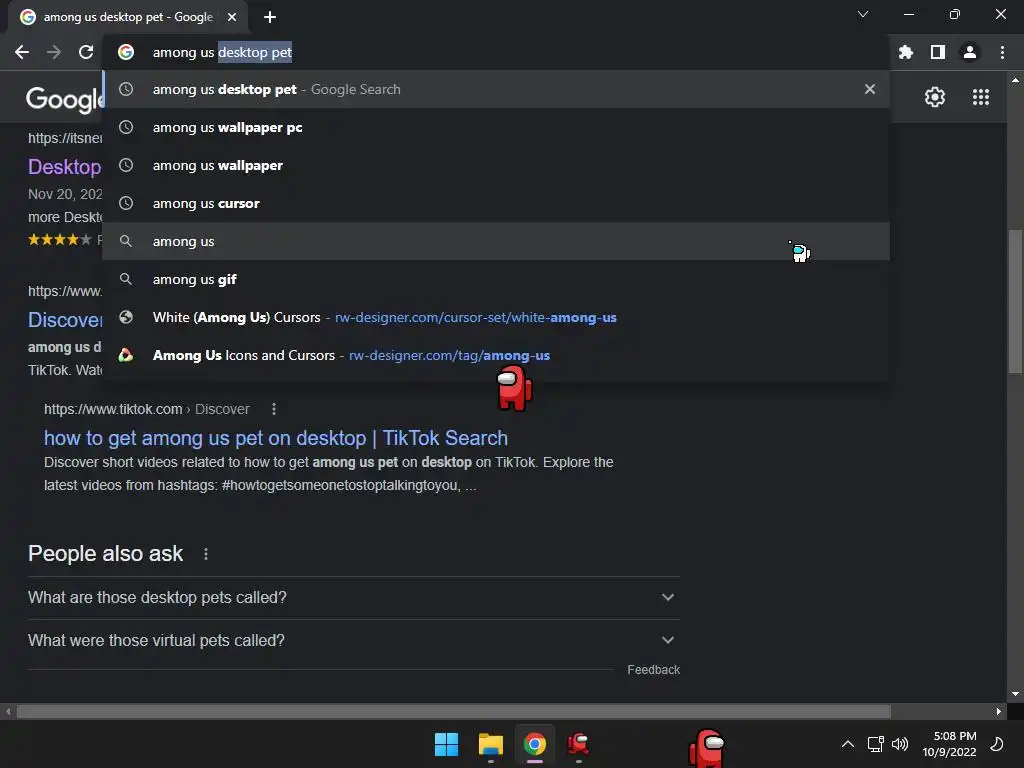This screenshot has height=768, width=1024.
Task: Click the Google logo
Action: (x=64, y=99)
